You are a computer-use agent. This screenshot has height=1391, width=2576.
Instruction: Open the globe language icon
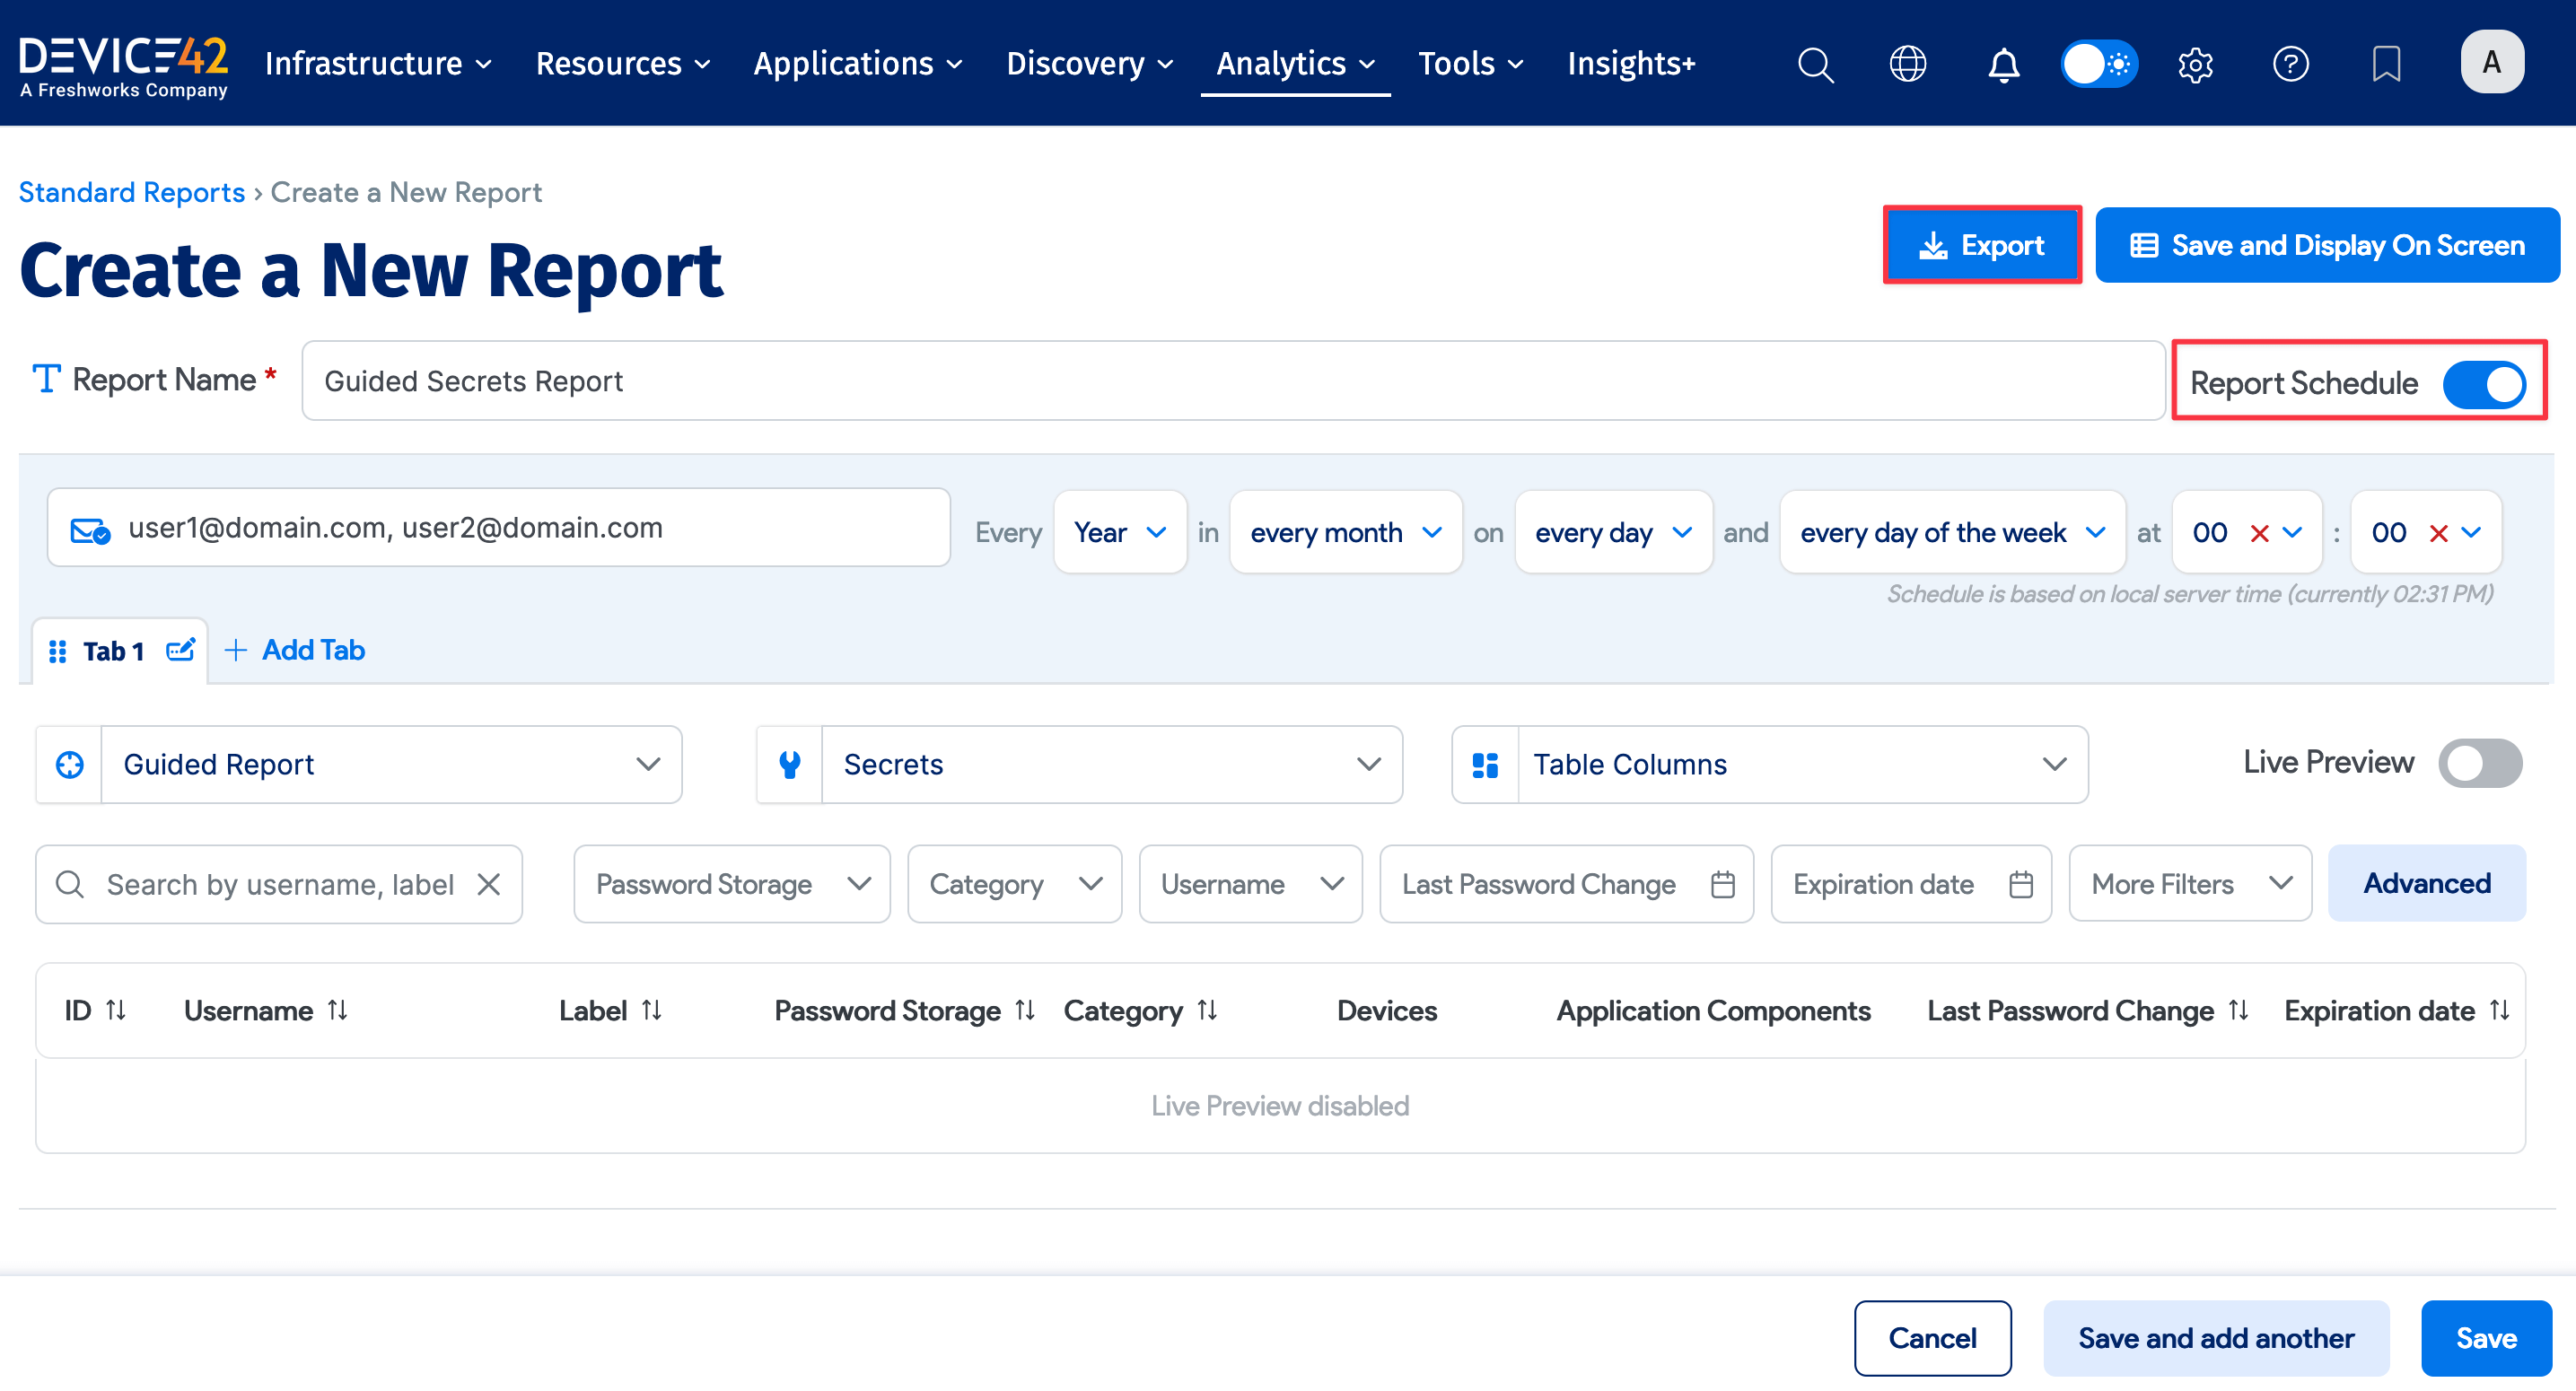click(1907, 64)
